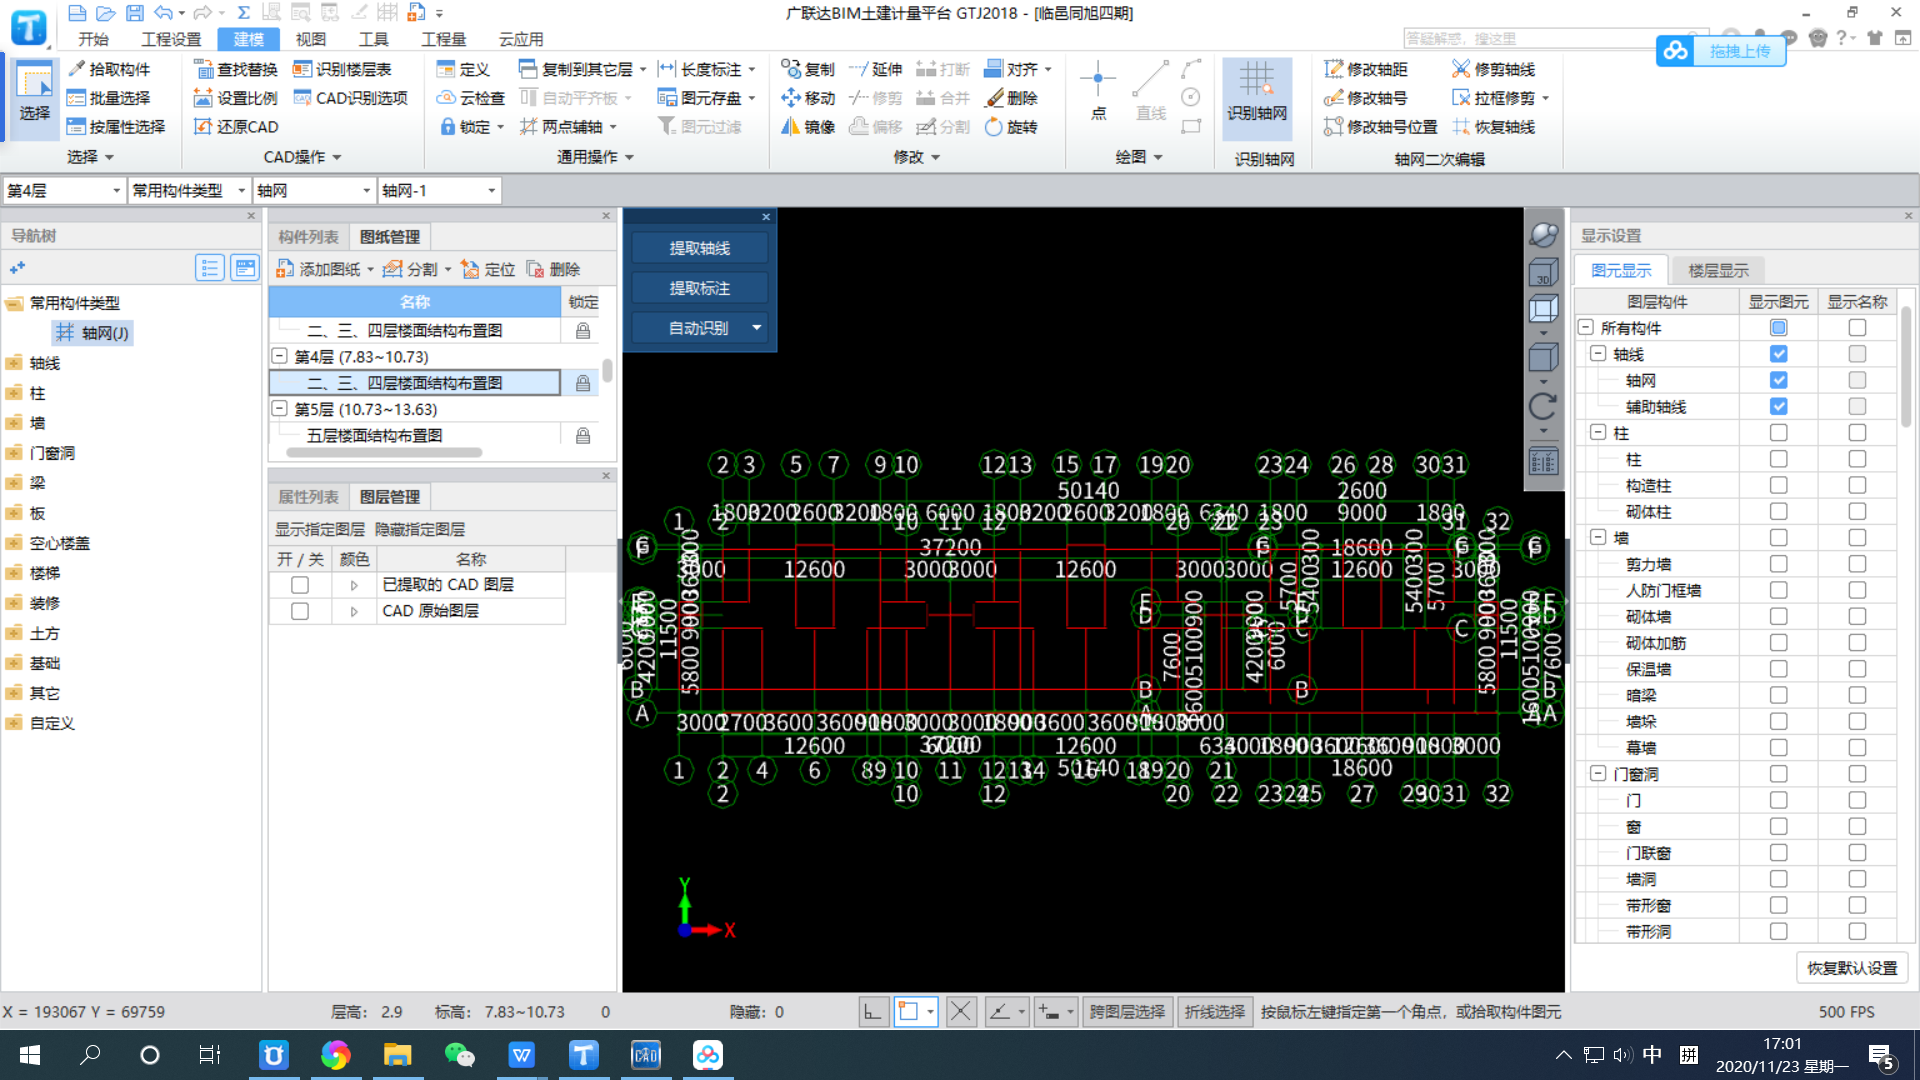
Task: Enable 轴线 display name checkbox
Action: tap(1857, 354)
